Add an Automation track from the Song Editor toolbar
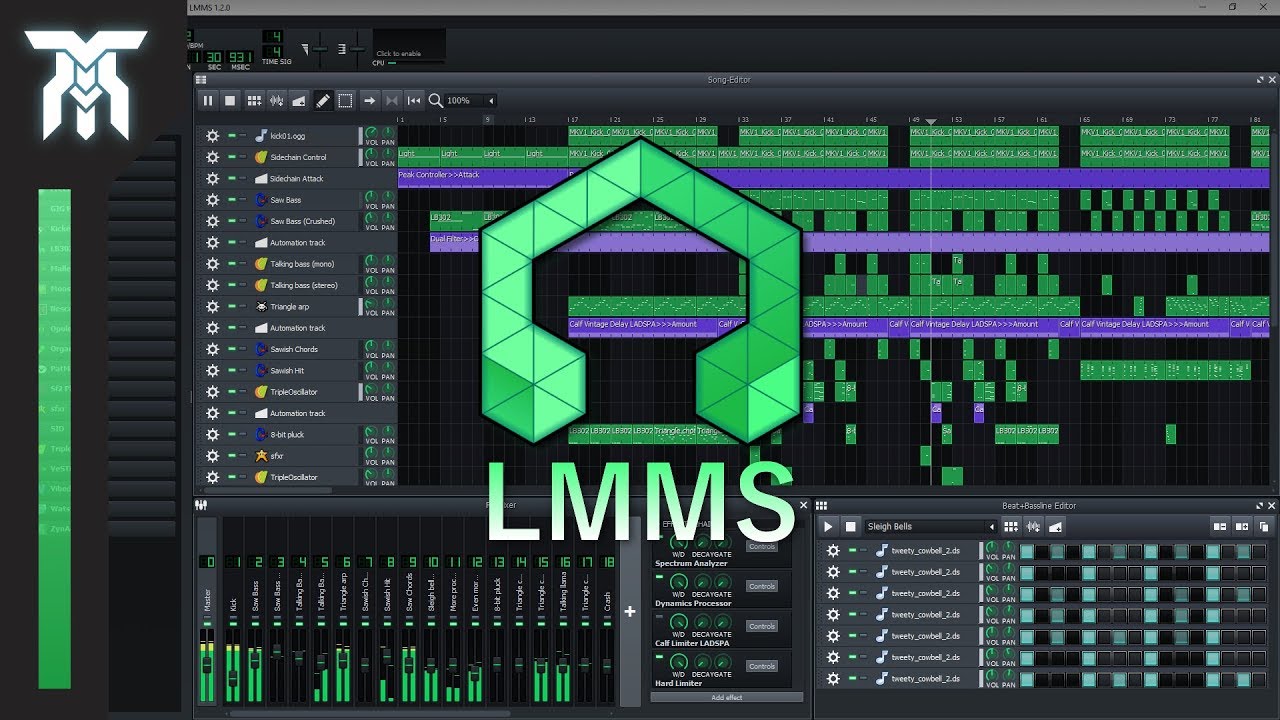The height and width of the screenshot is (720, 1280). (300, 100)
